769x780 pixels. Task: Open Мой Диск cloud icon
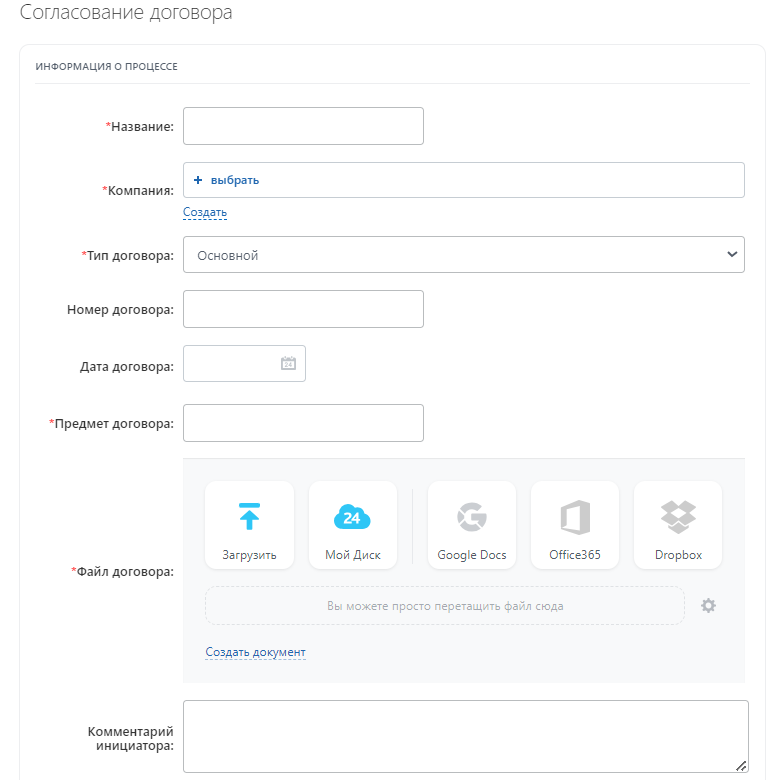pos(352,517)
